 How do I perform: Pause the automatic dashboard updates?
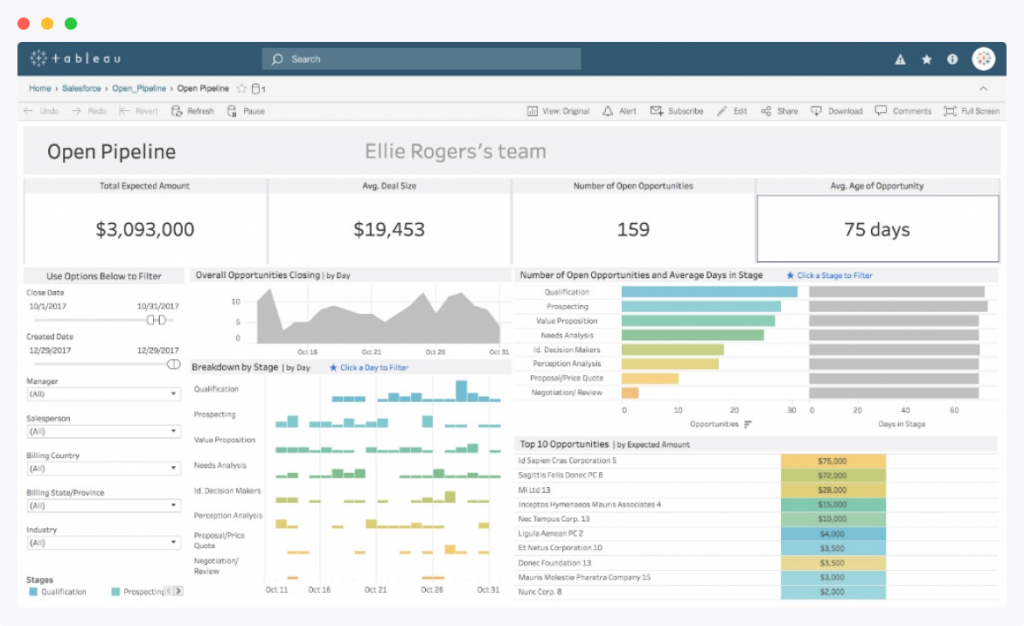pos(244,111)
